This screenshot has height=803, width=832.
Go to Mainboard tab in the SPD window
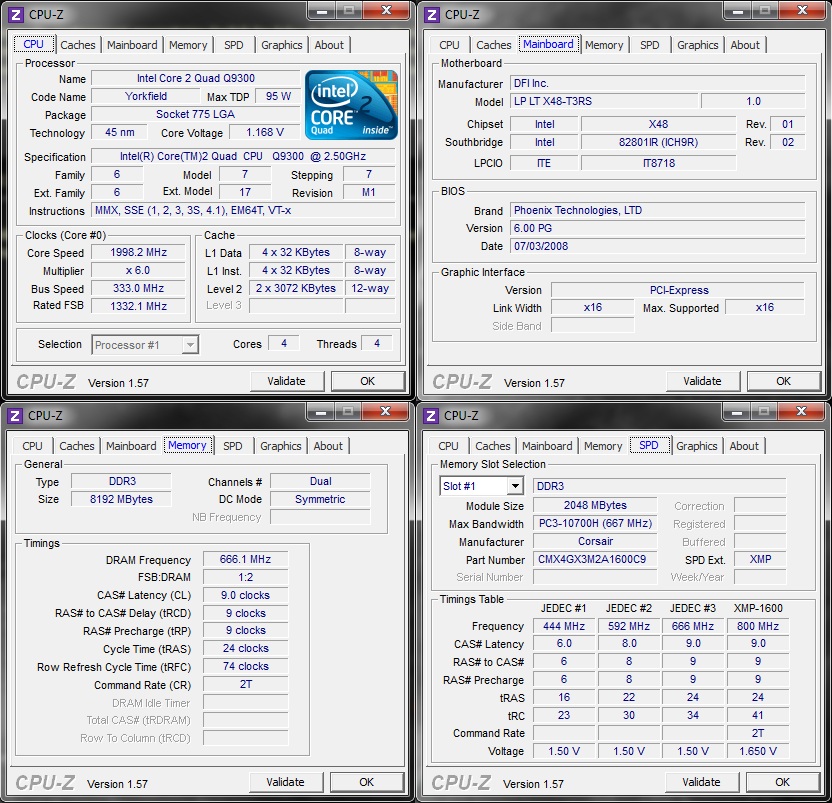pyautogui.click(x=547, y=446)
